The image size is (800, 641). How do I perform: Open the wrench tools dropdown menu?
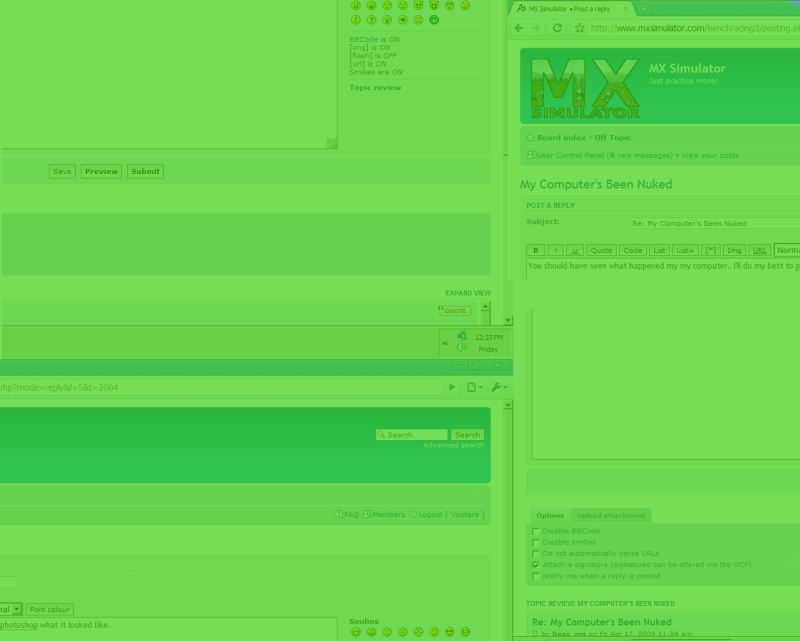(x=498, y=387)
